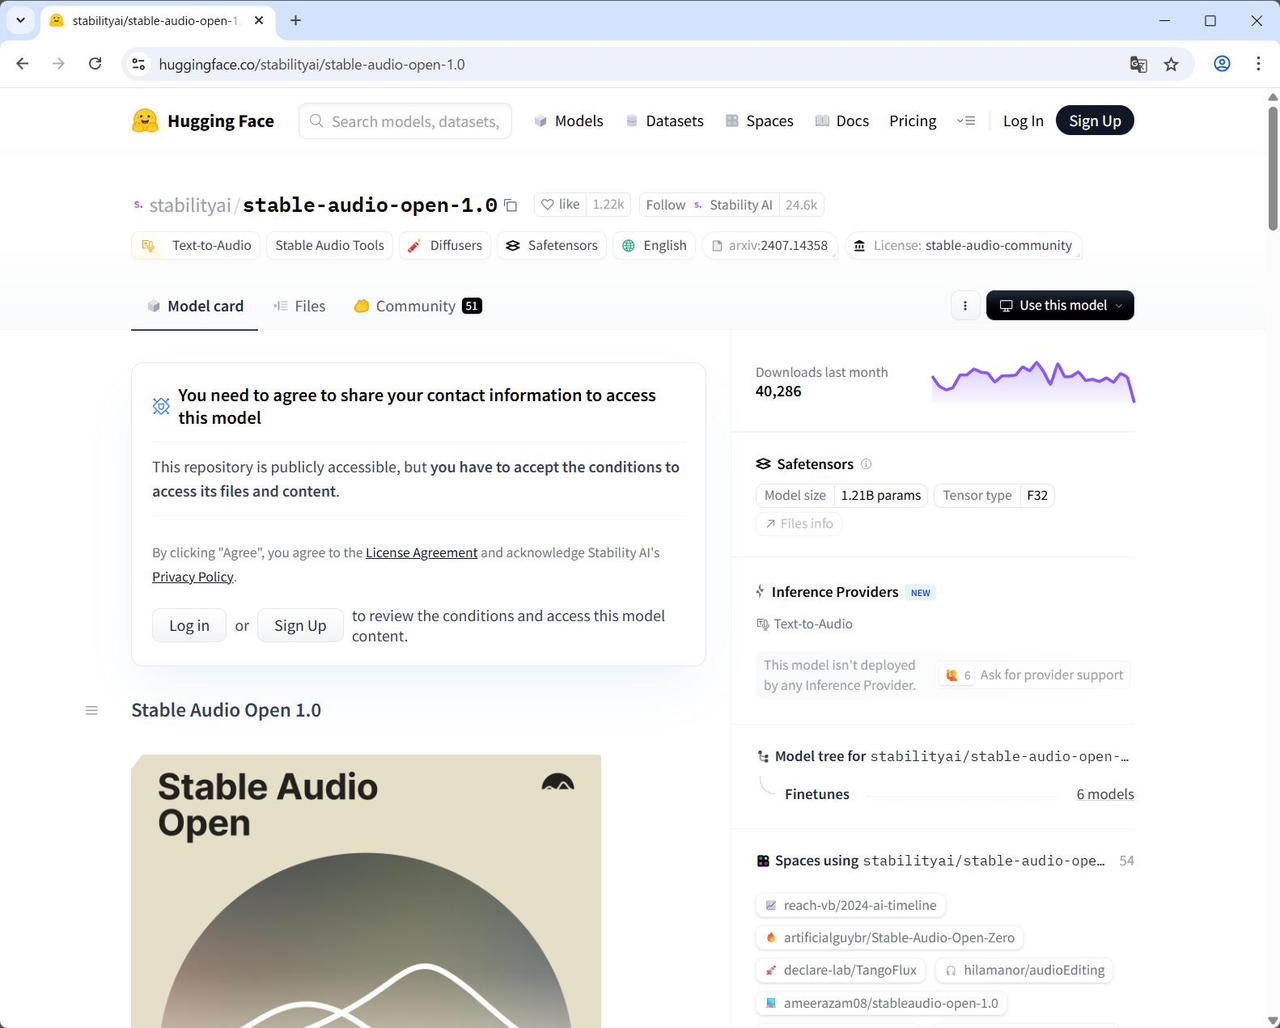Click the Safetensors tag
The height and width of the screenshot is (1028, 1280).
click(552, 245)
